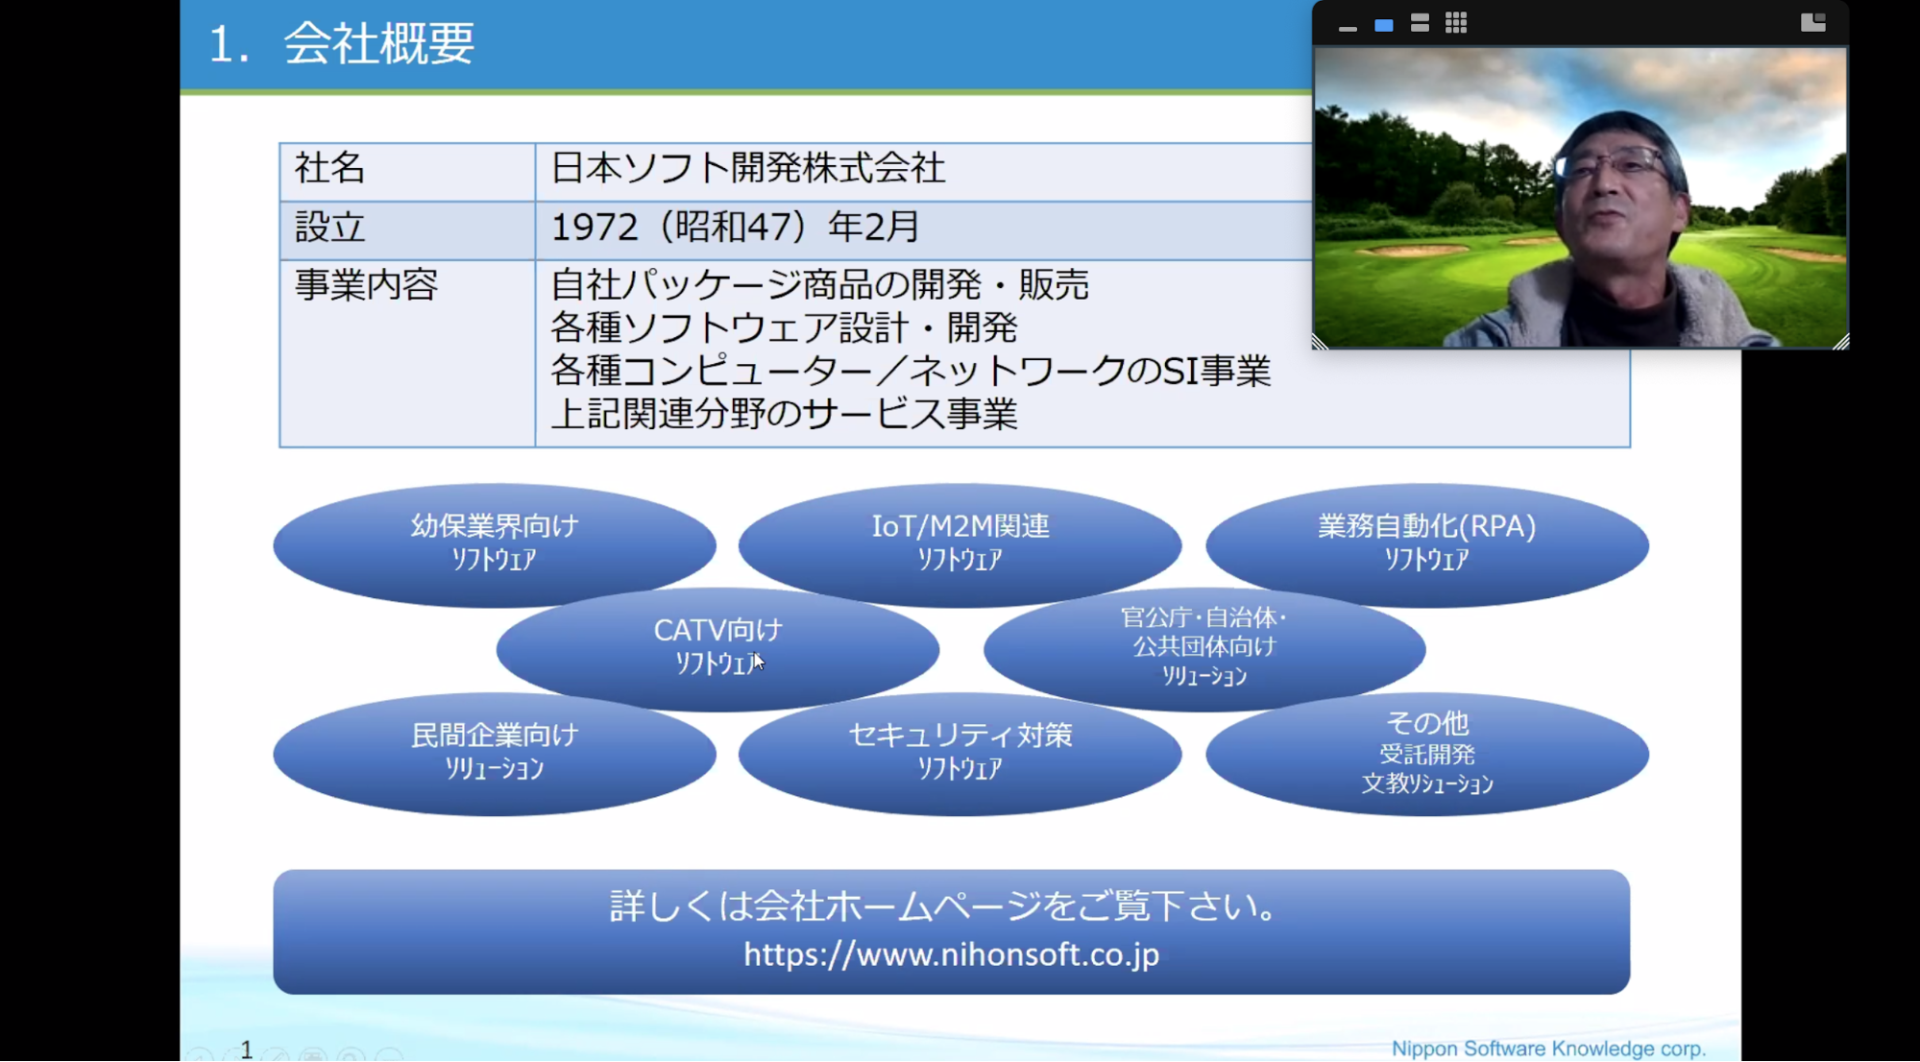Click the speaker's video thumbnail

coord(1580,198)
